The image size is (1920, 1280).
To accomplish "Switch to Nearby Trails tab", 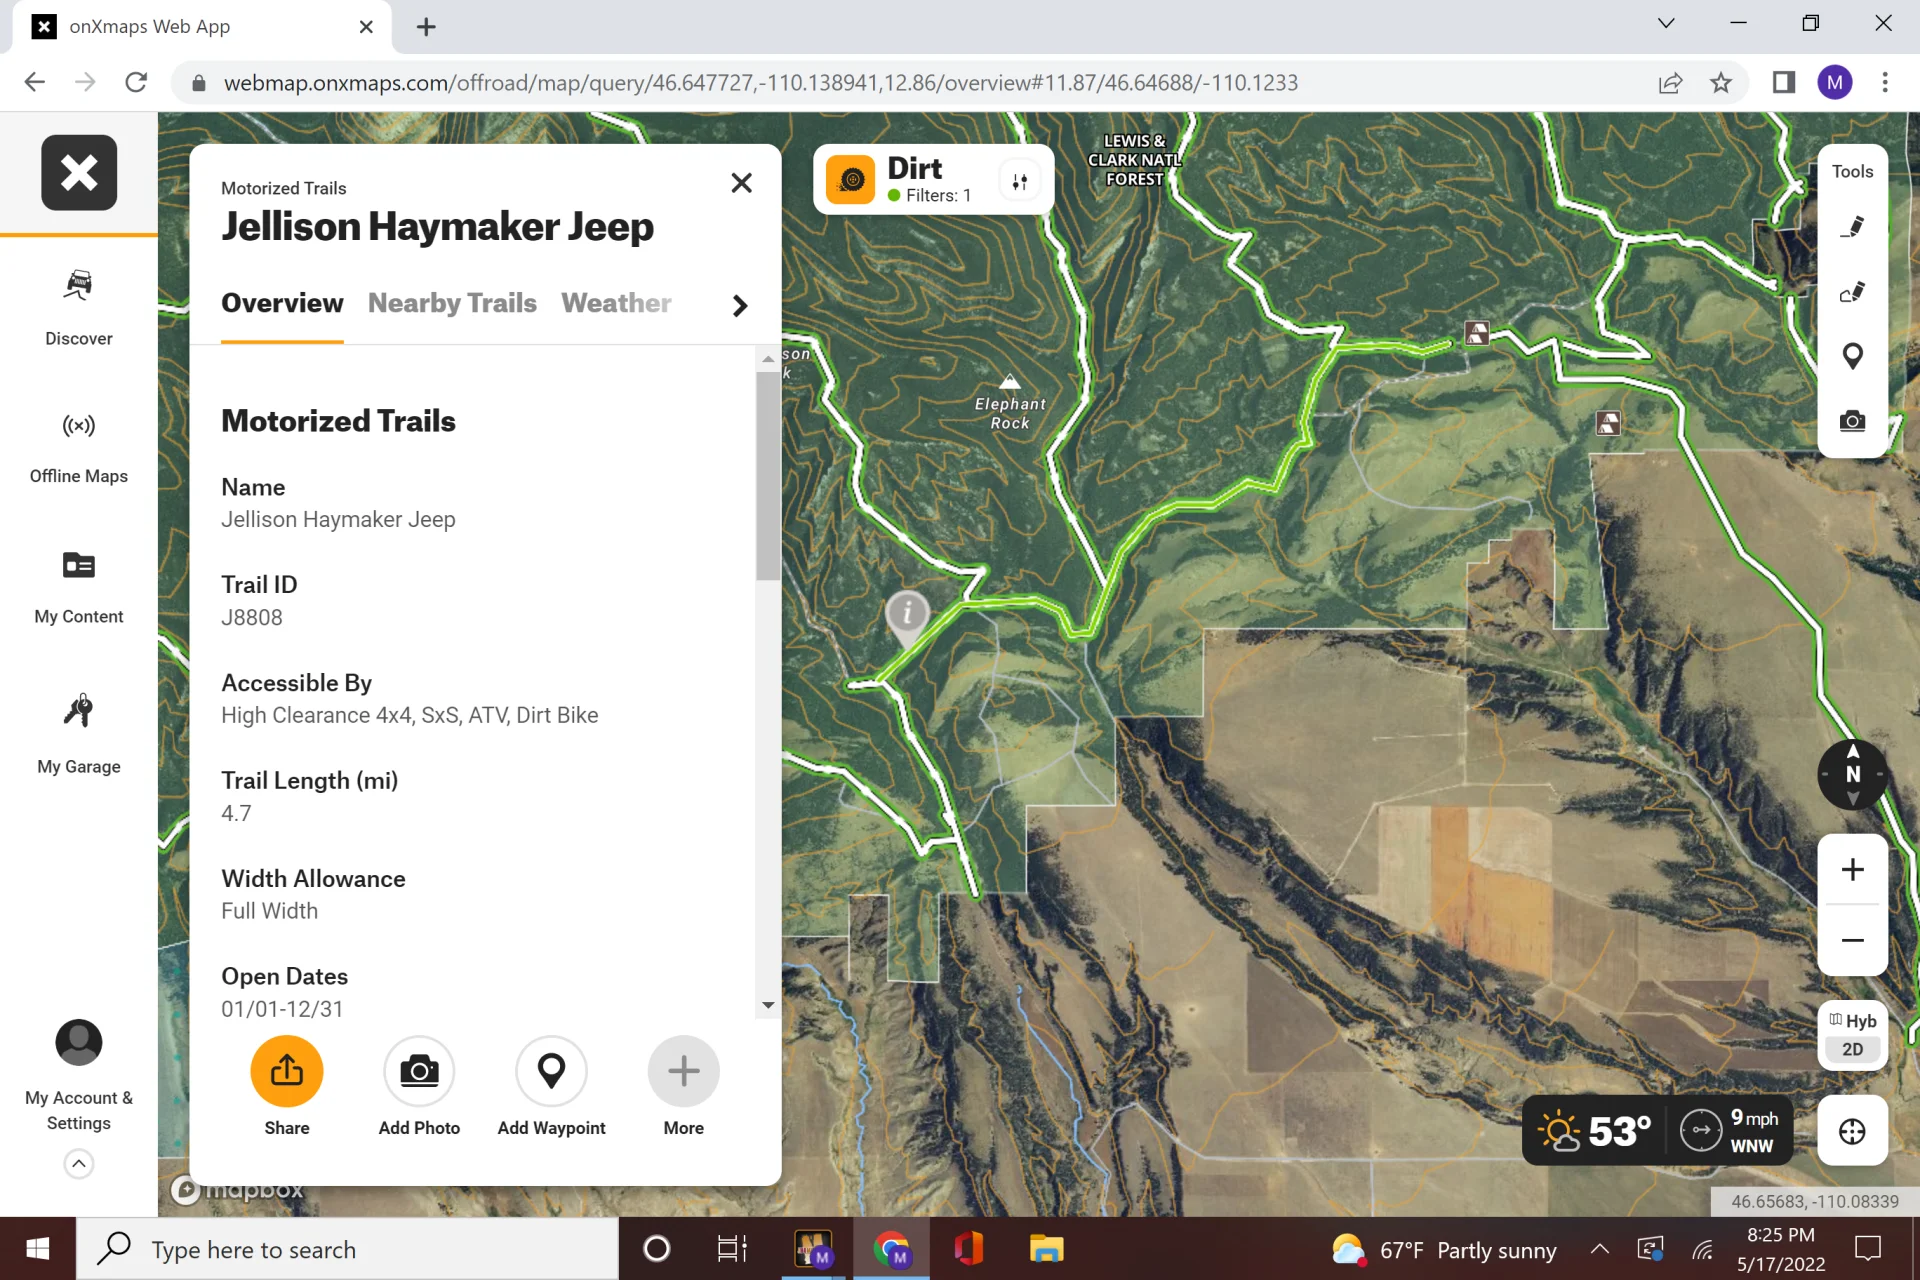I will pos(452,303).
